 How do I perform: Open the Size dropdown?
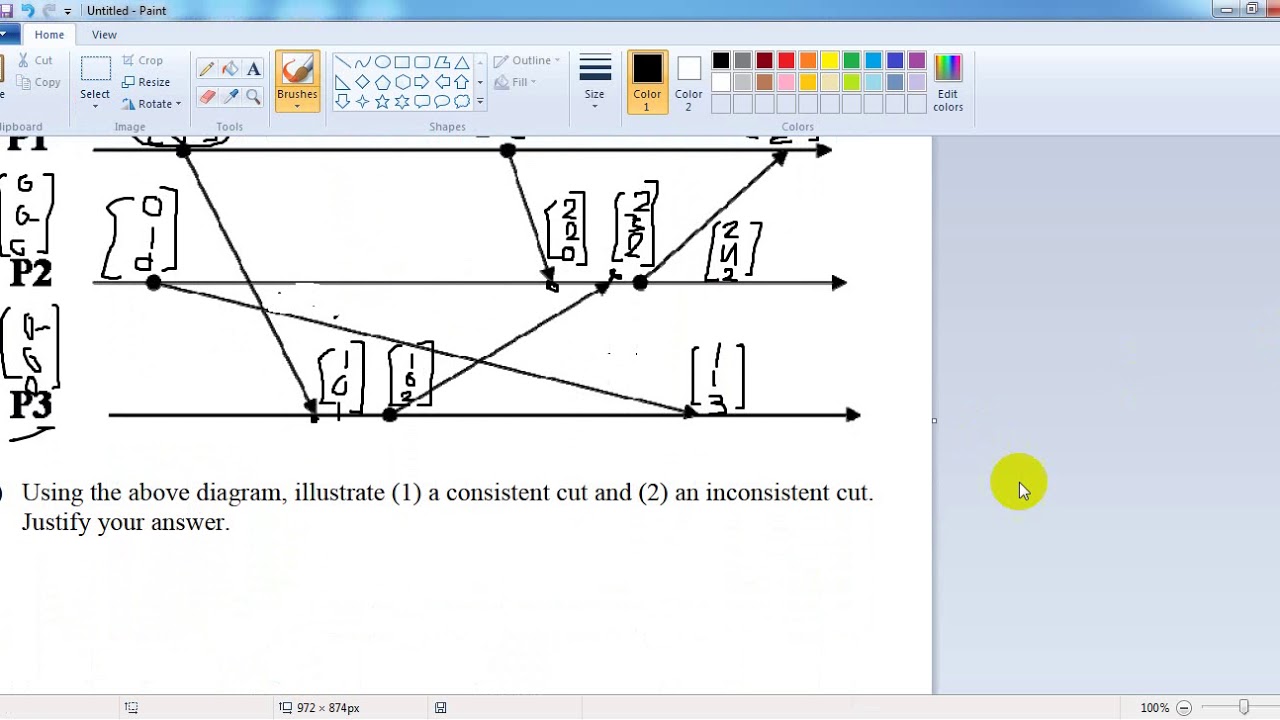(595, 82)
